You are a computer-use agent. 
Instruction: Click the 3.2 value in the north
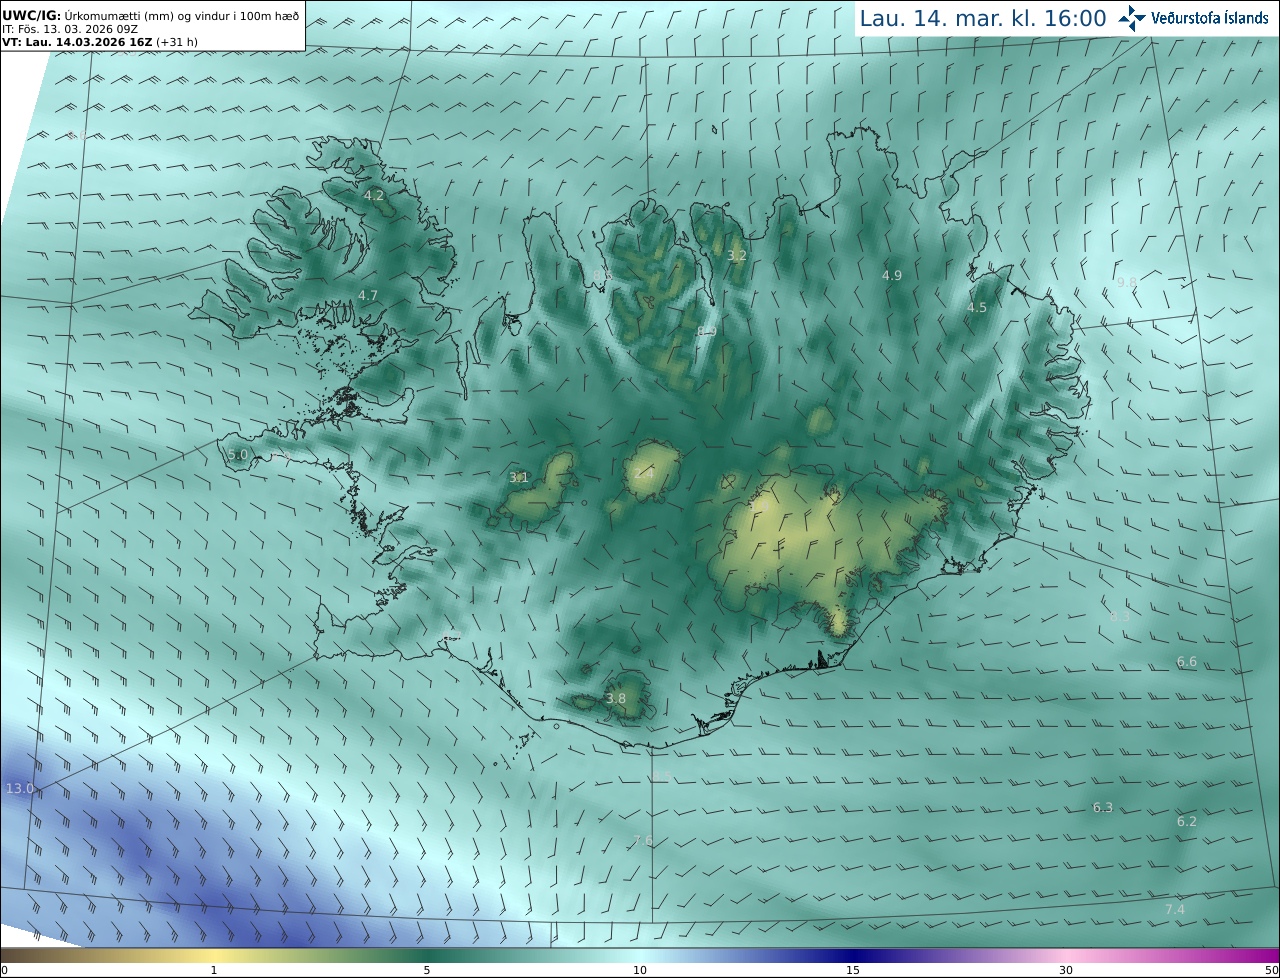[x=736, y=256]
